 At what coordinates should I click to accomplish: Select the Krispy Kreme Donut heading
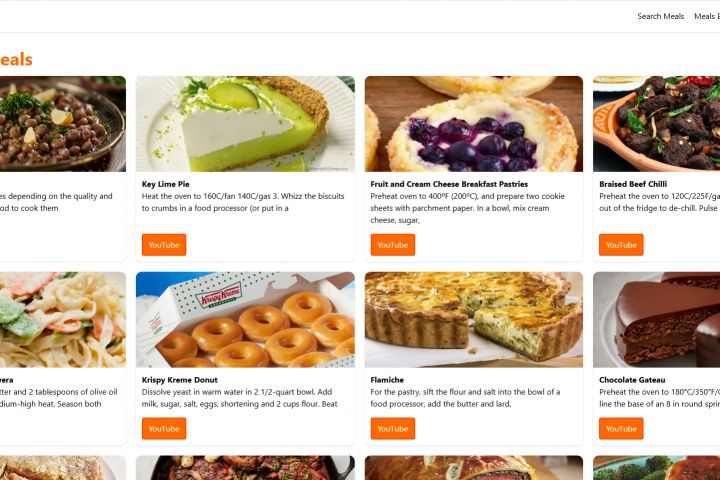pos(180,380)
